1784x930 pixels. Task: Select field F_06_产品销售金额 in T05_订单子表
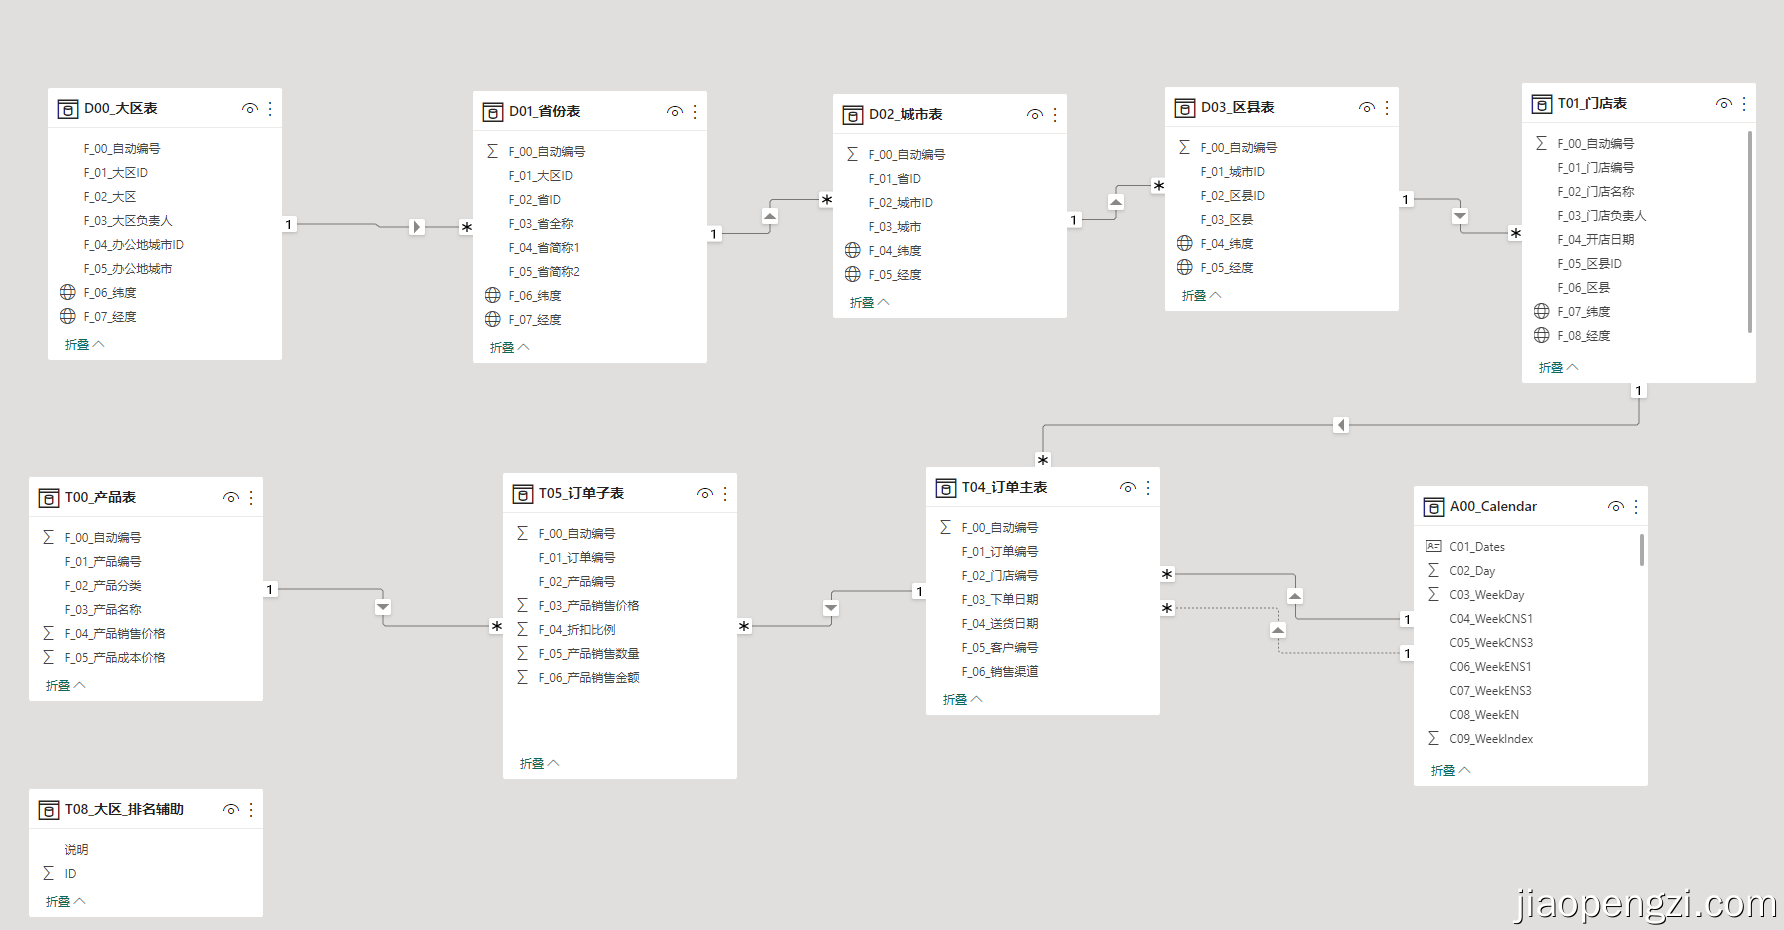(x=589, y=677)
